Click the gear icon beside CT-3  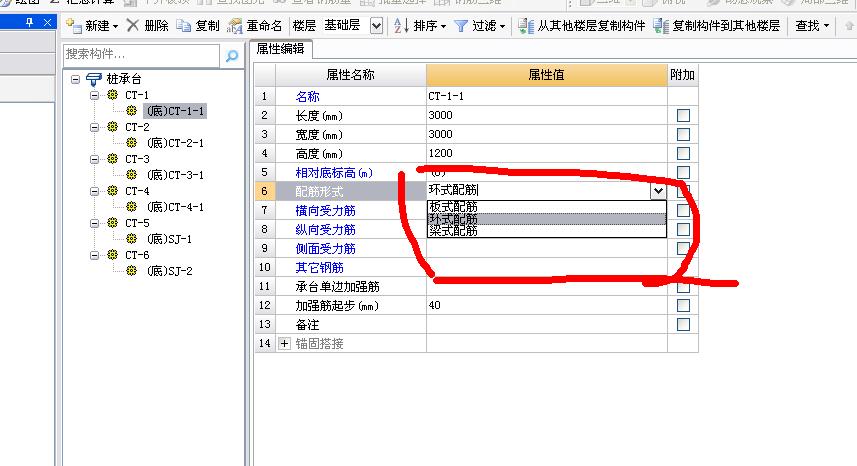(113, 159)
